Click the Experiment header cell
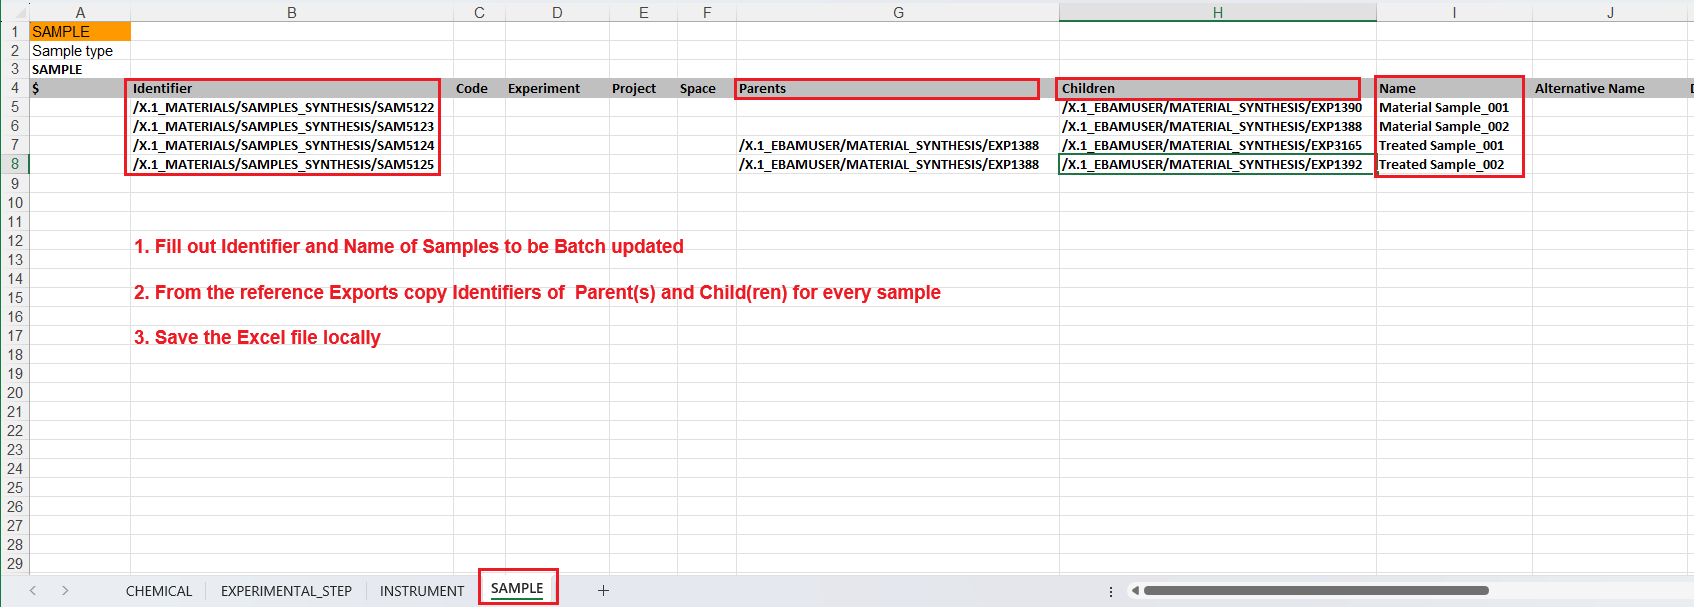 [x=557, y=88]
